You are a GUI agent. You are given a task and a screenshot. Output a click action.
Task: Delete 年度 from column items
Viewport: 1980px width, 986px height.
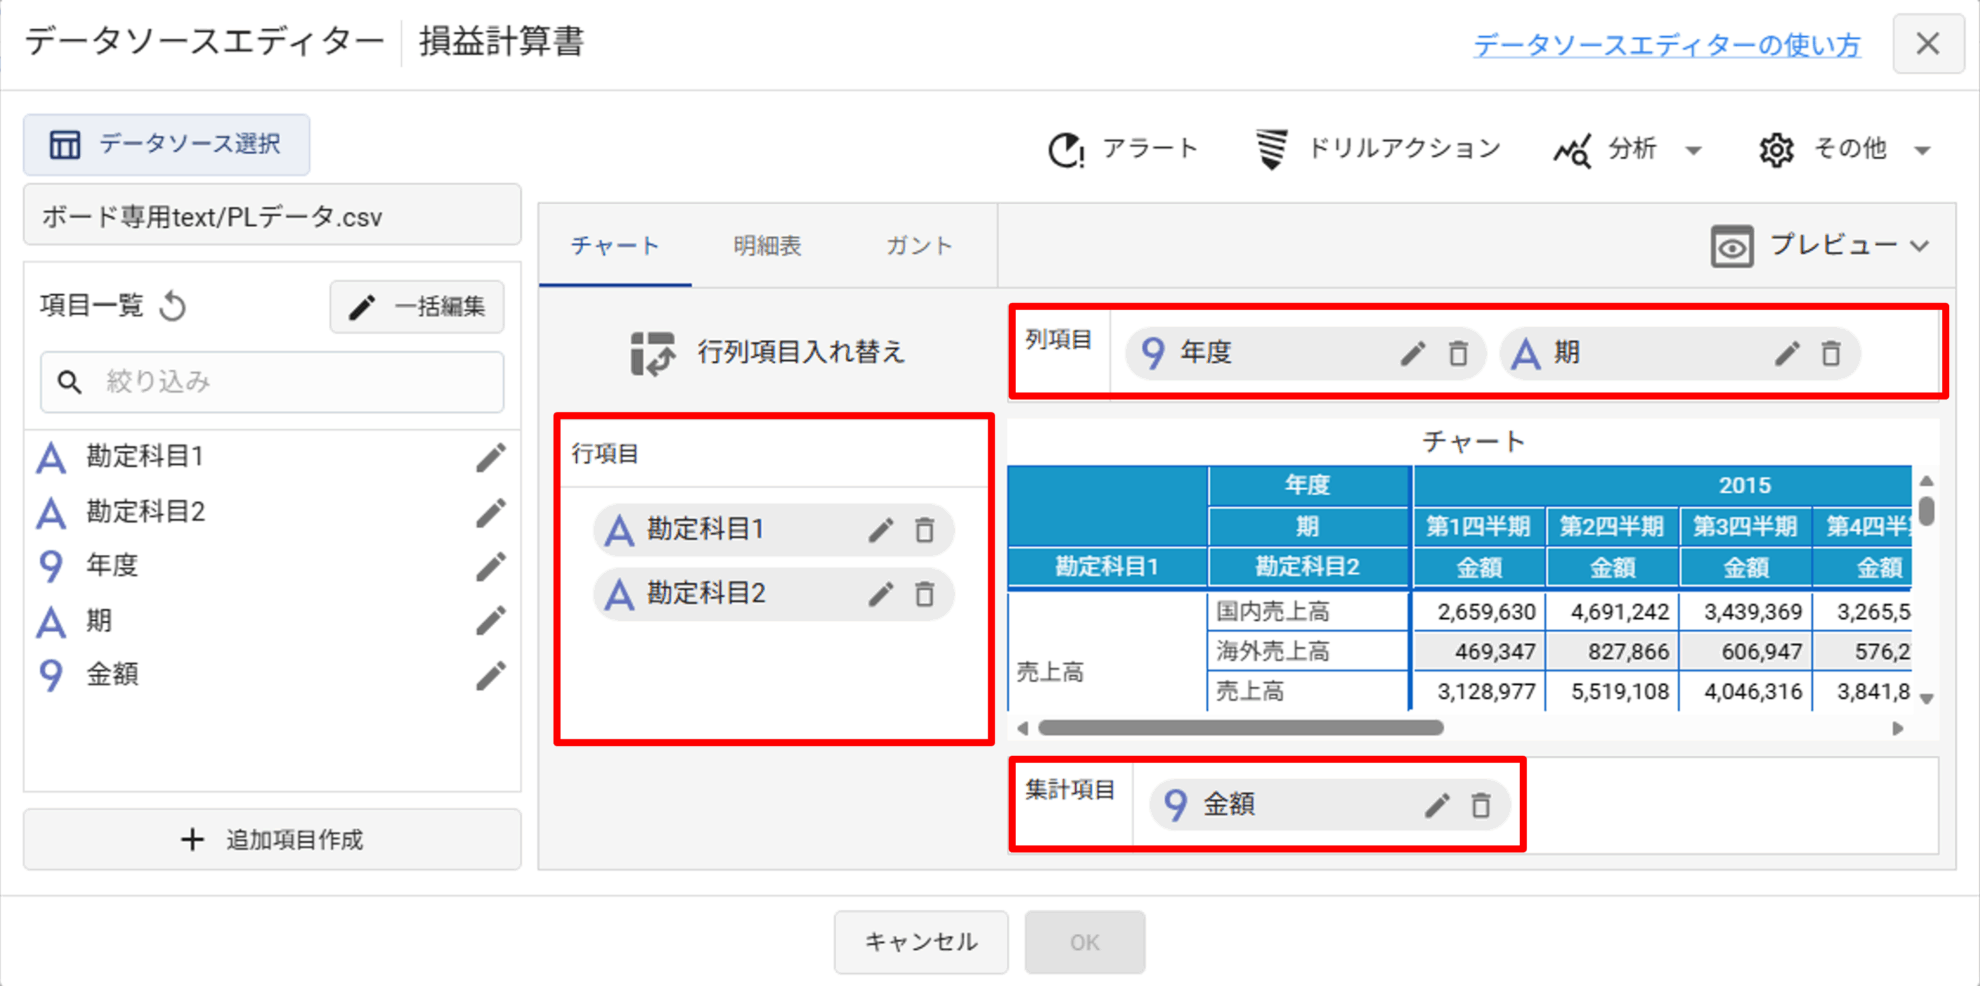[1458, 353]
